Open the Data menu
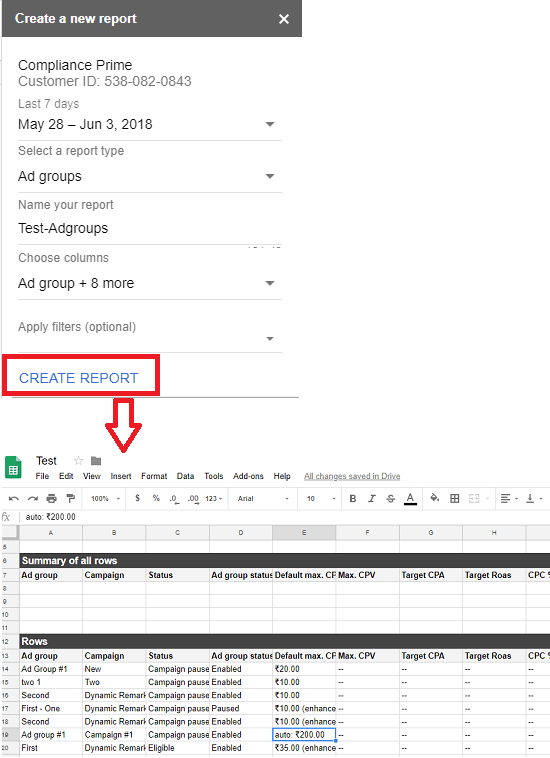 coord(185,476)
